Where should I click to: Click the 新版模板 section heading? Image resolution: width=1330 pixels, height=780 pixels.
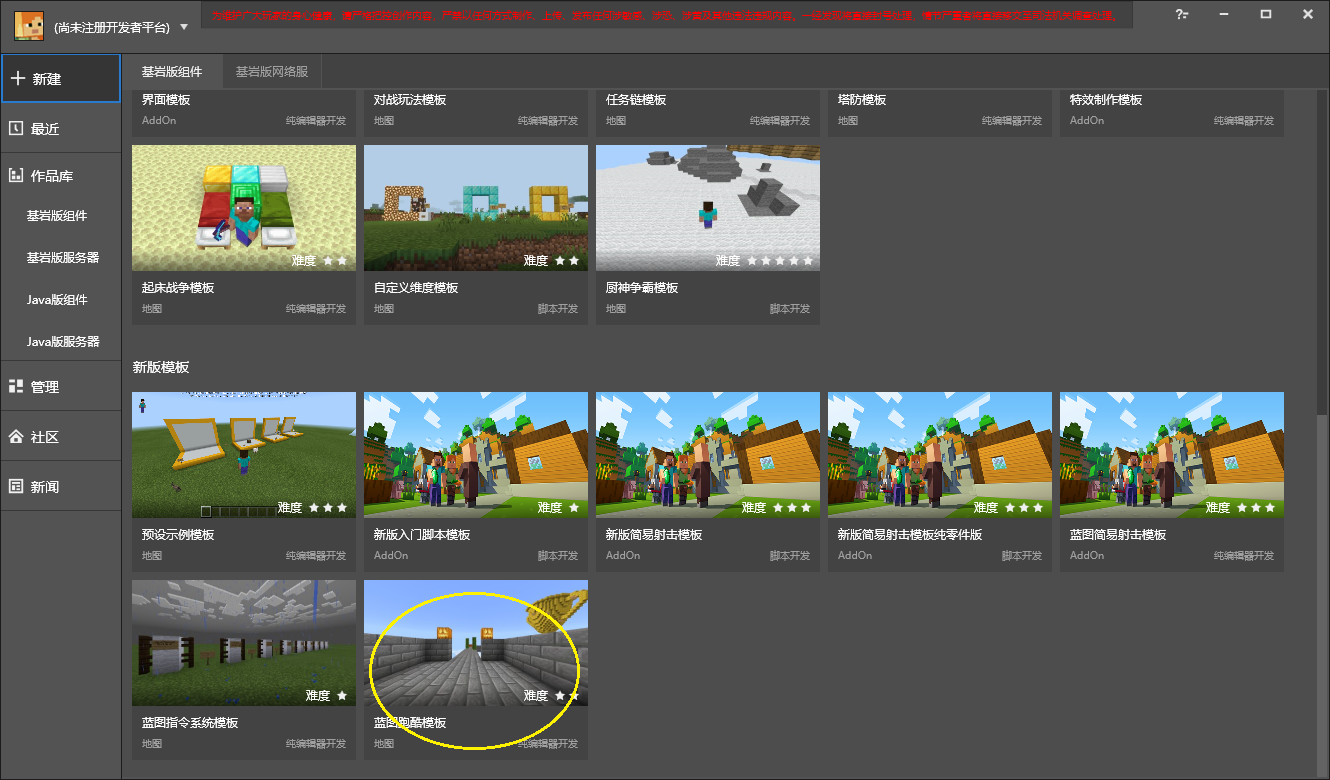pos(161,368)
